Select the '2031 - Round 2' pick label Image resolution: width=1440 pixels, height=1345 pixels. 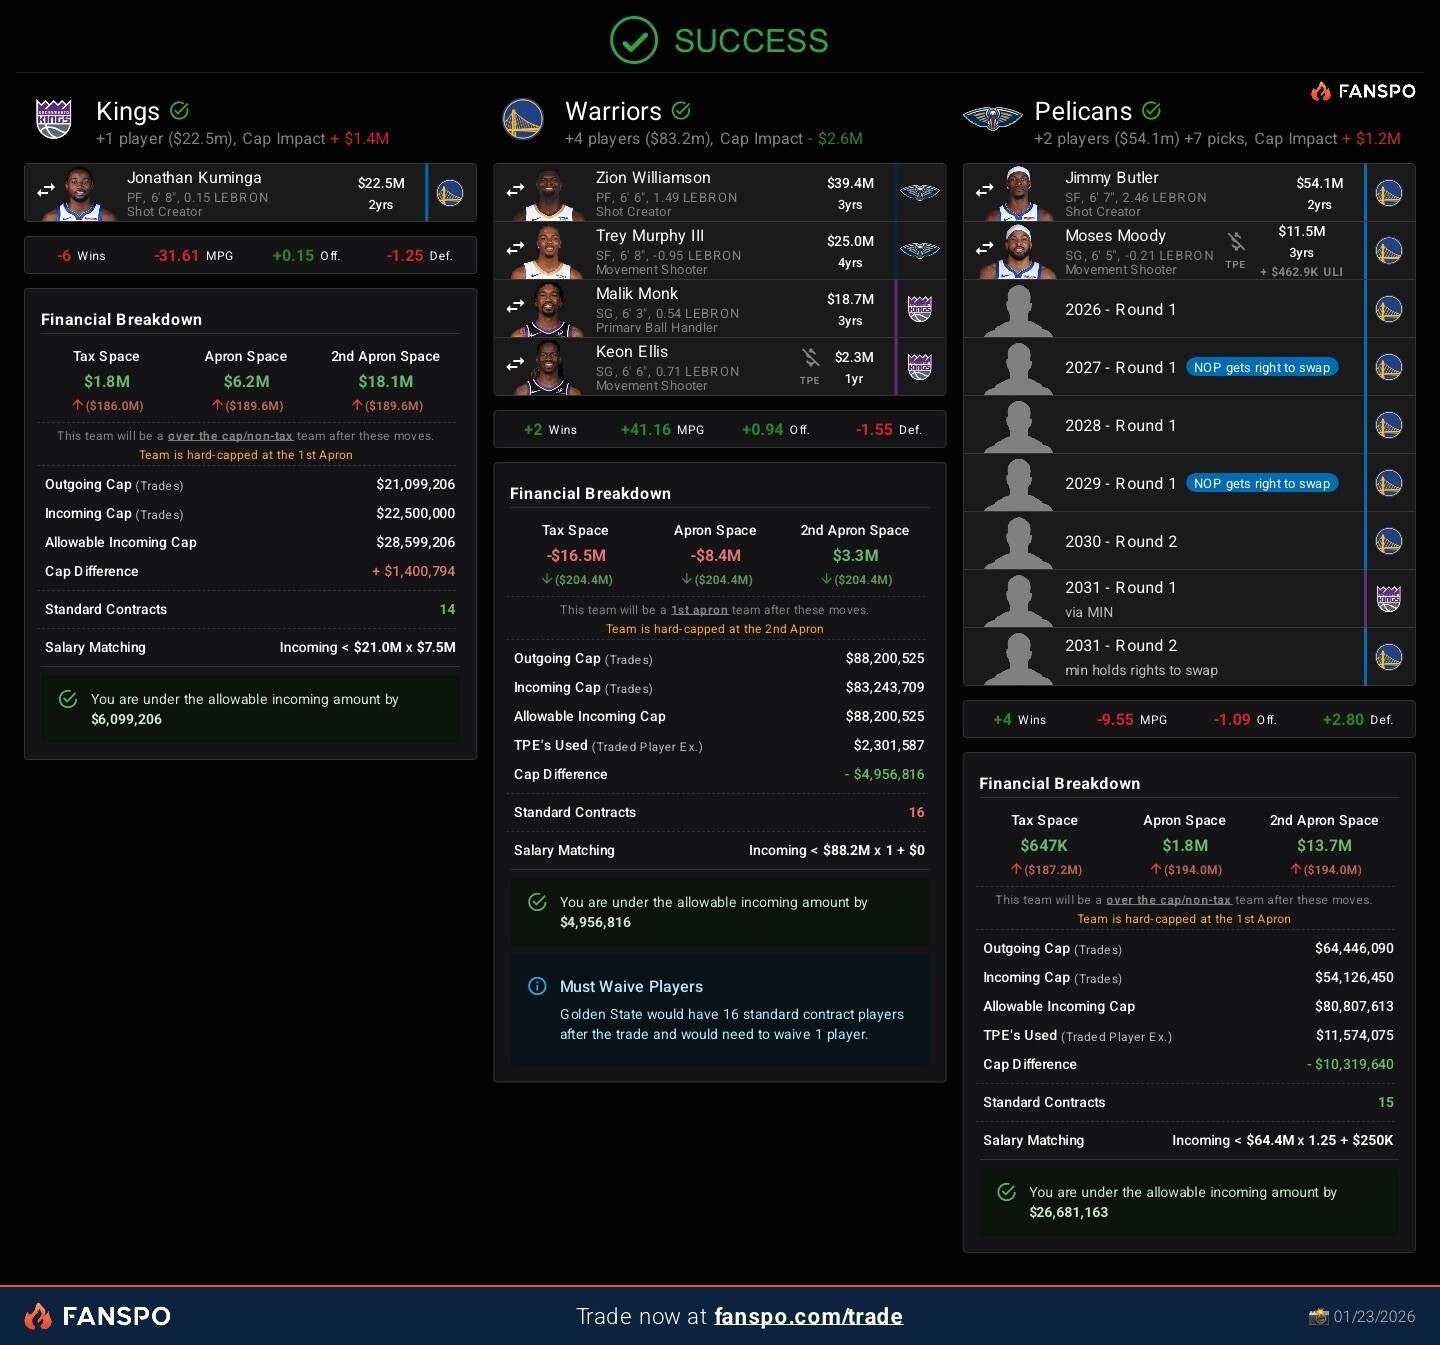point(1121,645)
